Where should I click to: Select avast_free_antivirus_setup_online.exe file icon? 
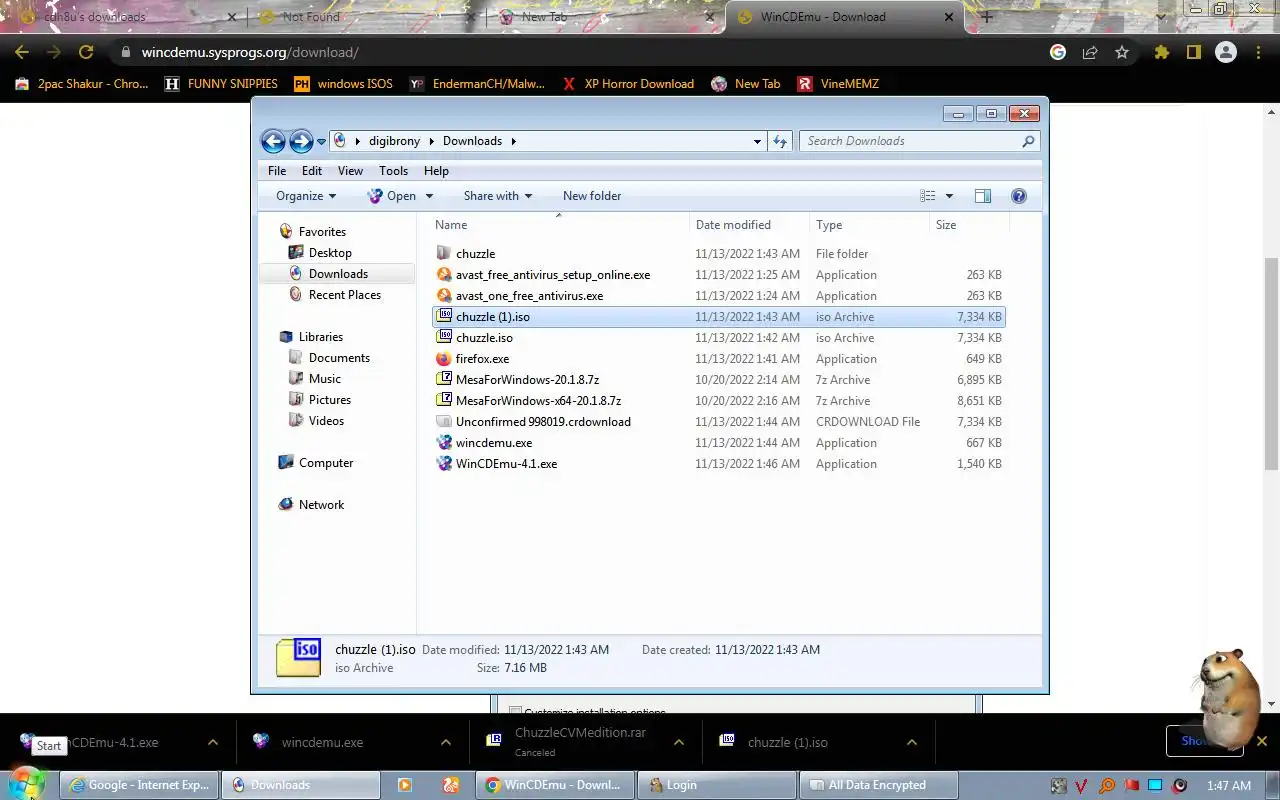[444, 274]
